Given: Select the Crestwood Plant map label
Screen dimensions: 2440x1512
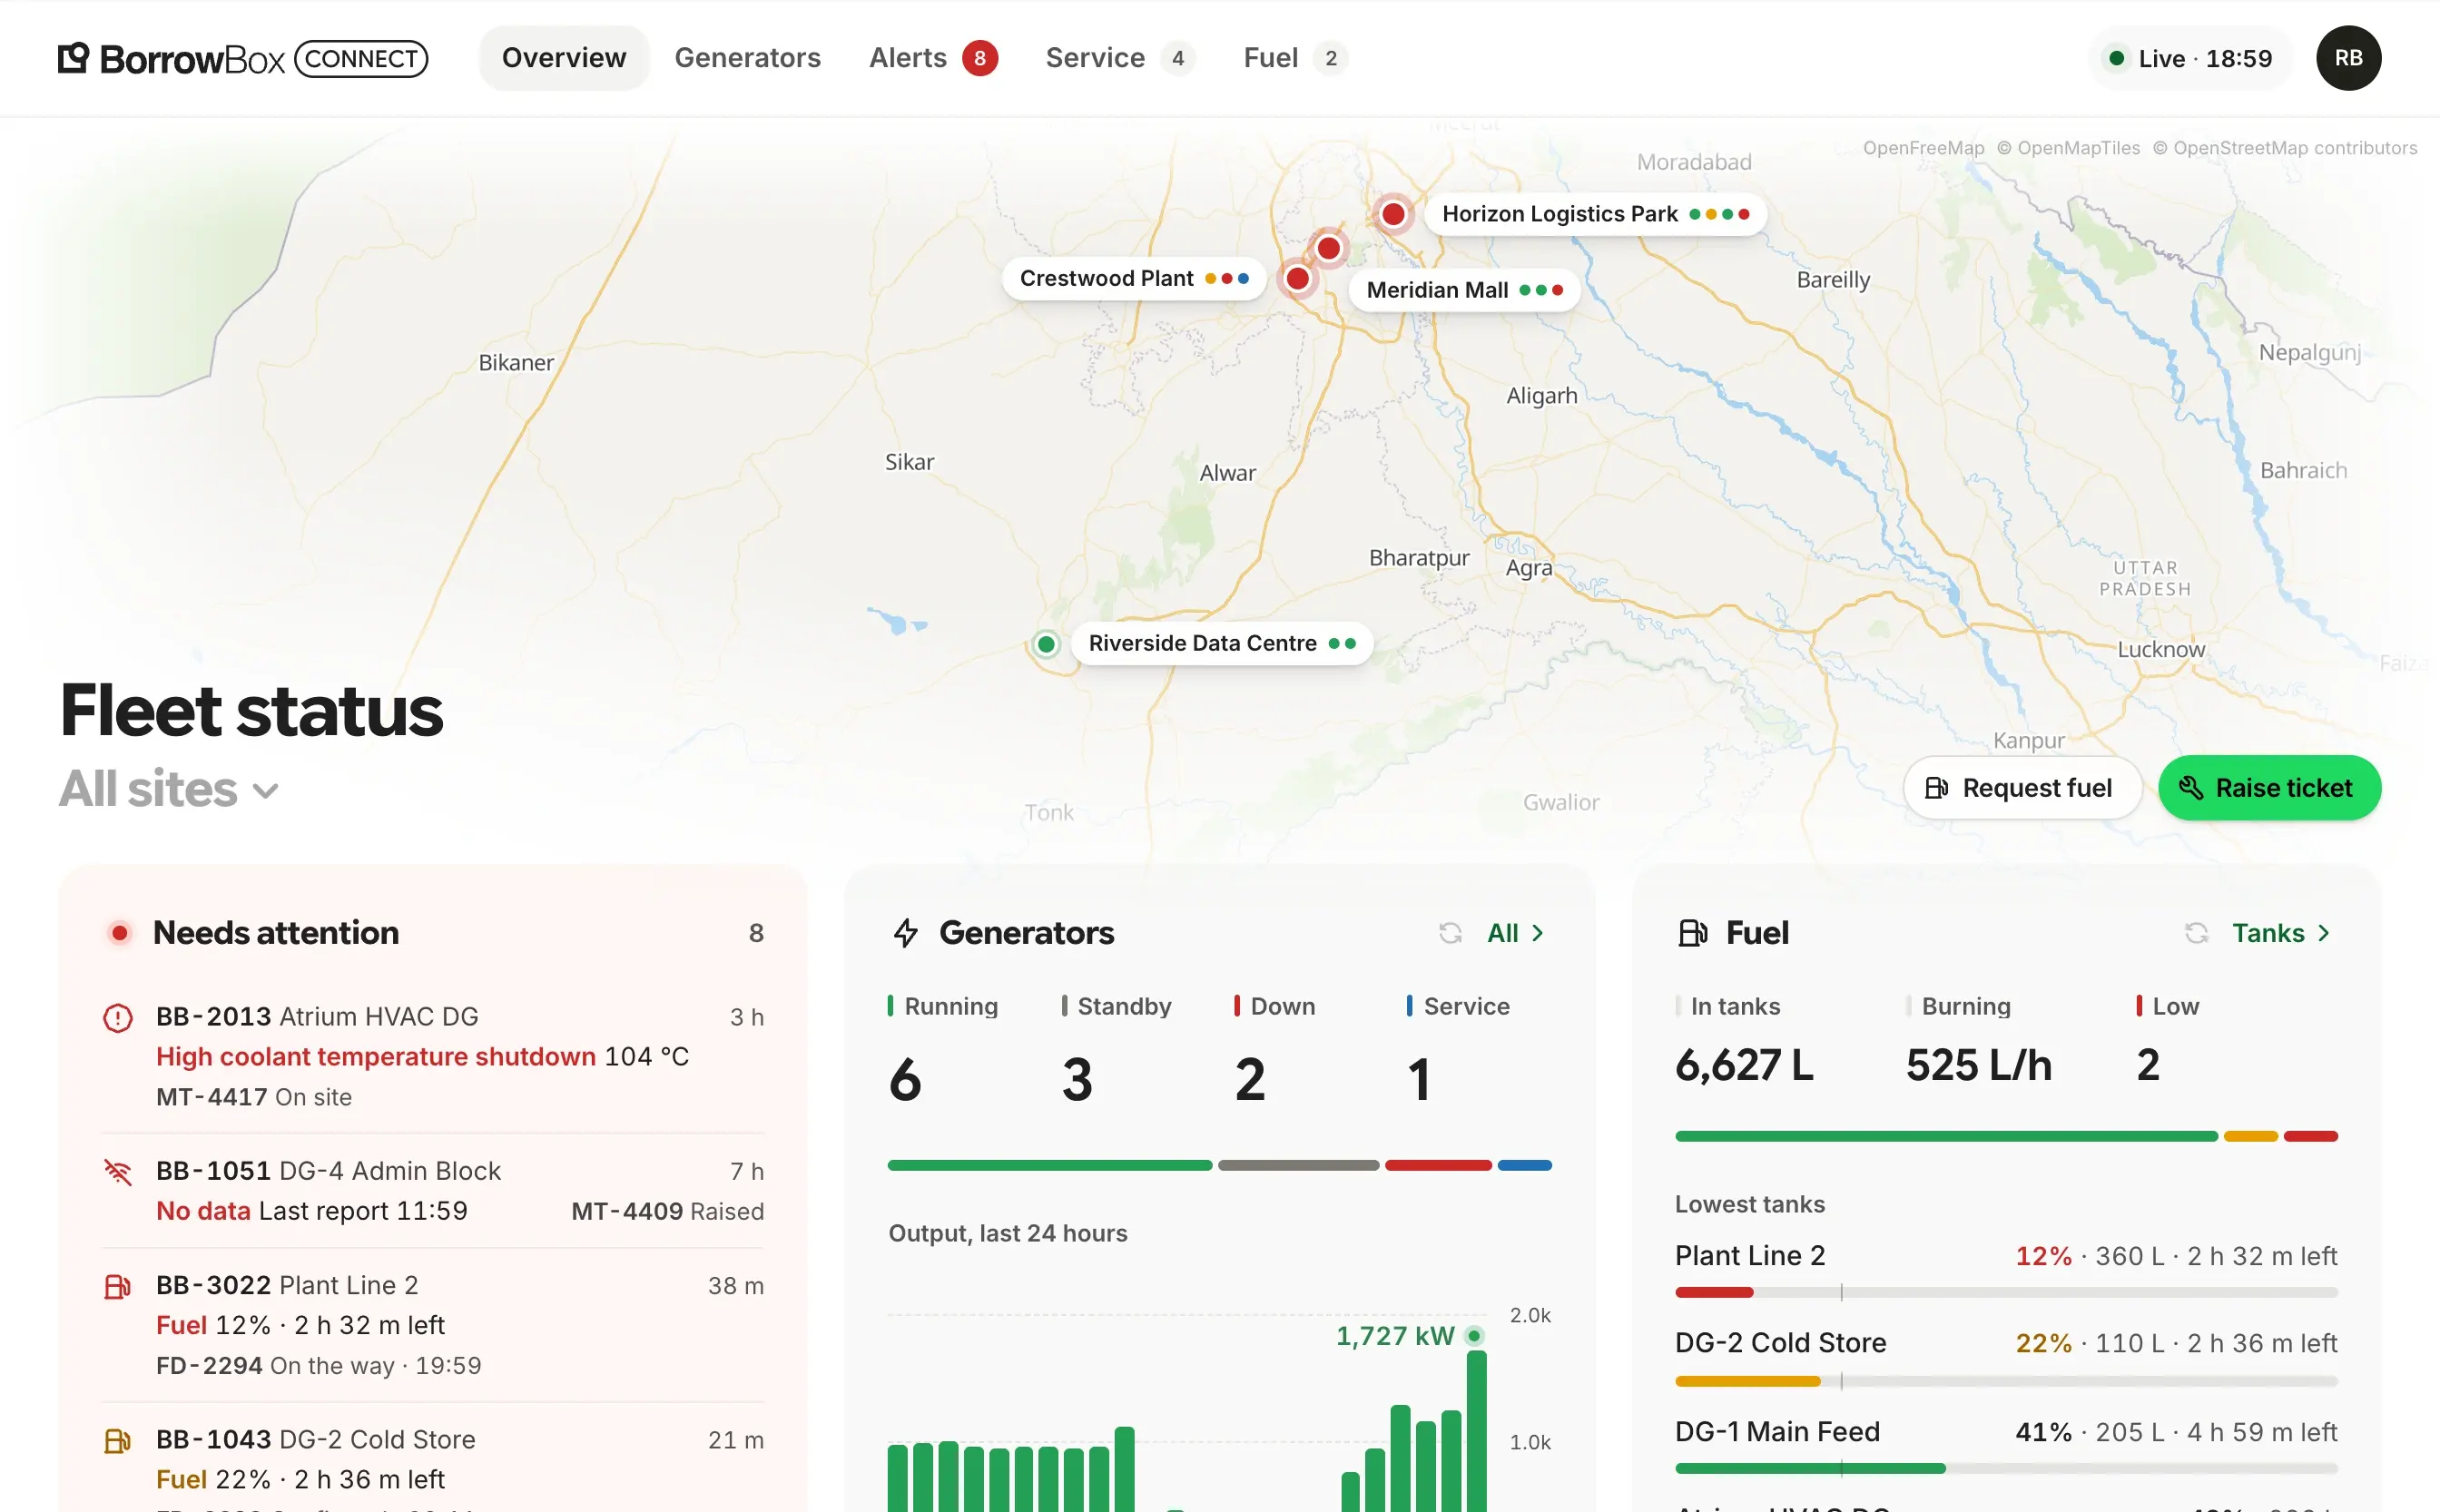Looking at the screenshot, I should (x=1134, y=278).
